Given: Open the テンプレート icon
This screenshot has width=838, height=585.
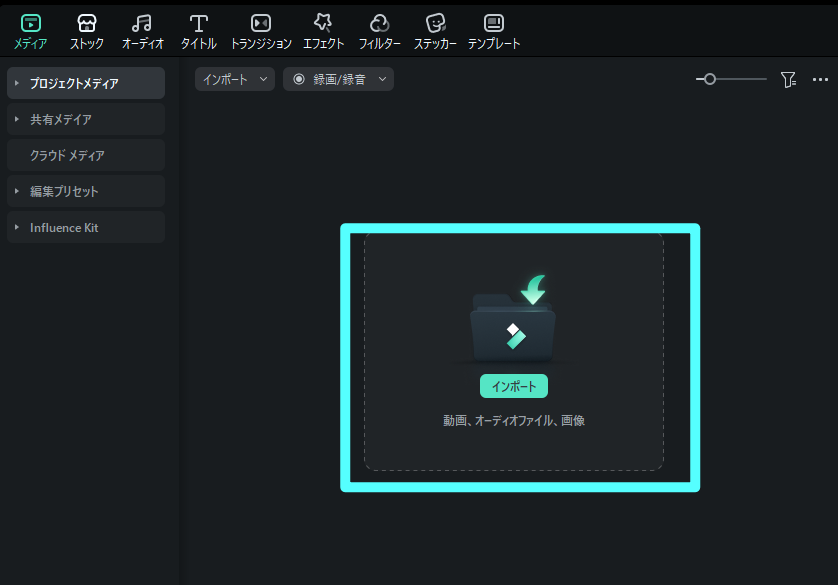Looking at the screenshot, I should (x=494, y=23).
